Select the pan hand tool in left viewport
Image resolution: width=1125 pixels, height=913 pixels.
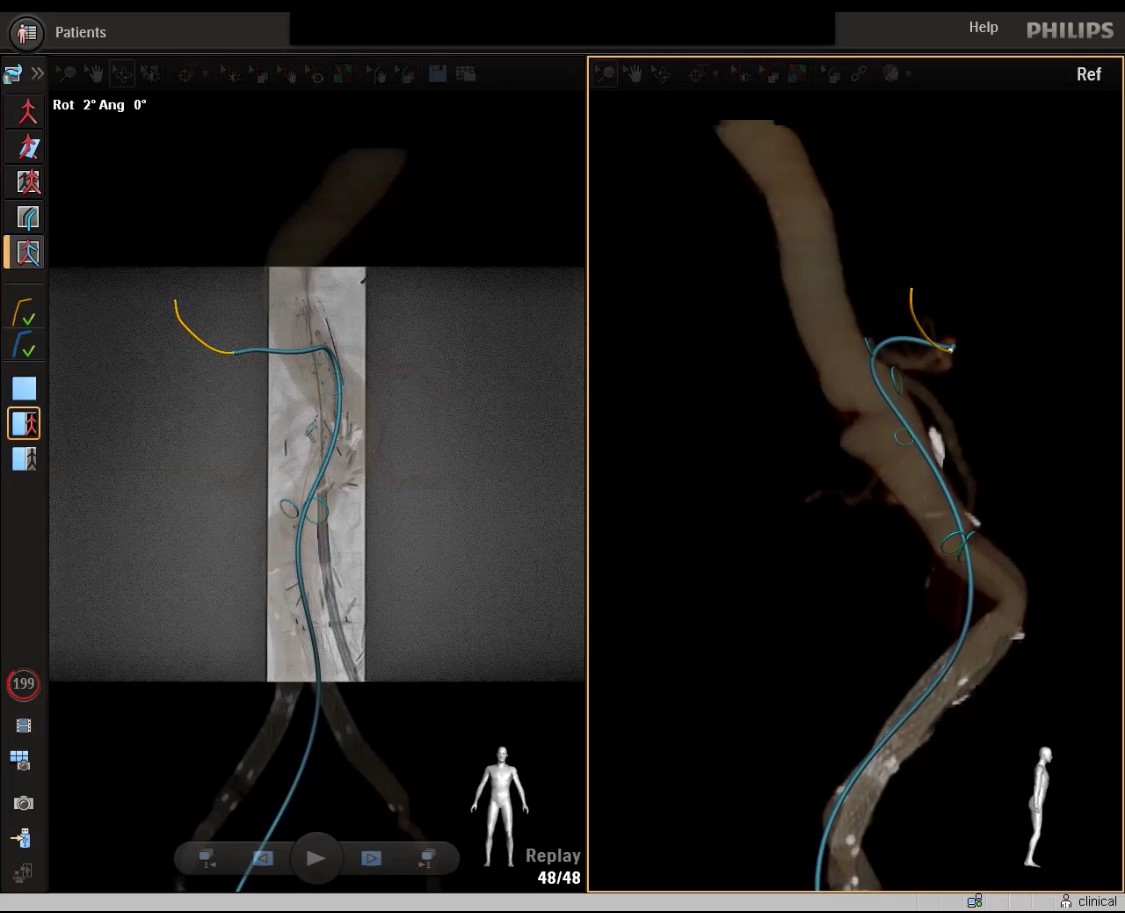(93, 73)
